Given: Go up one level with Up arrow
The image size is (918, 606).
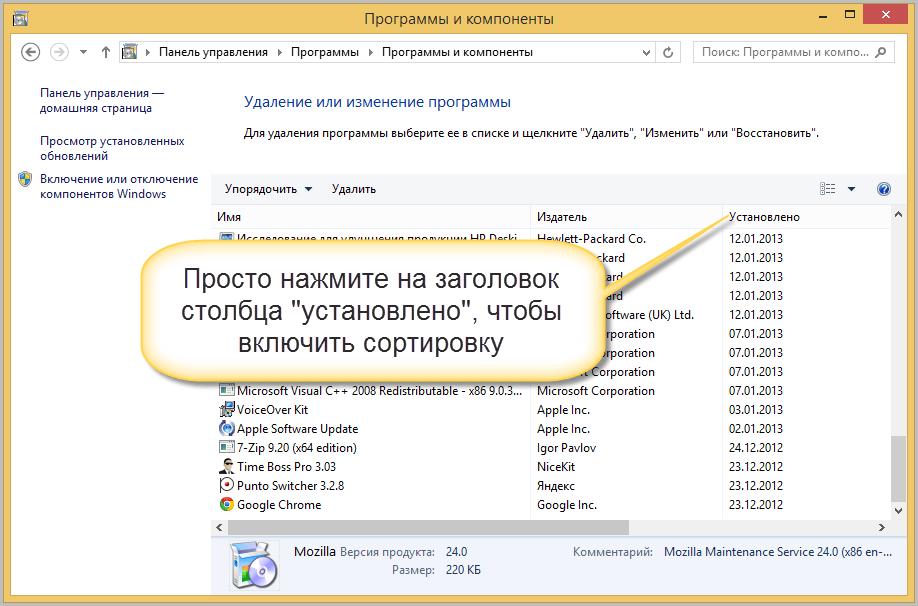Looking at the screenshot, I should pyautogui.click(x=105, y=52).
